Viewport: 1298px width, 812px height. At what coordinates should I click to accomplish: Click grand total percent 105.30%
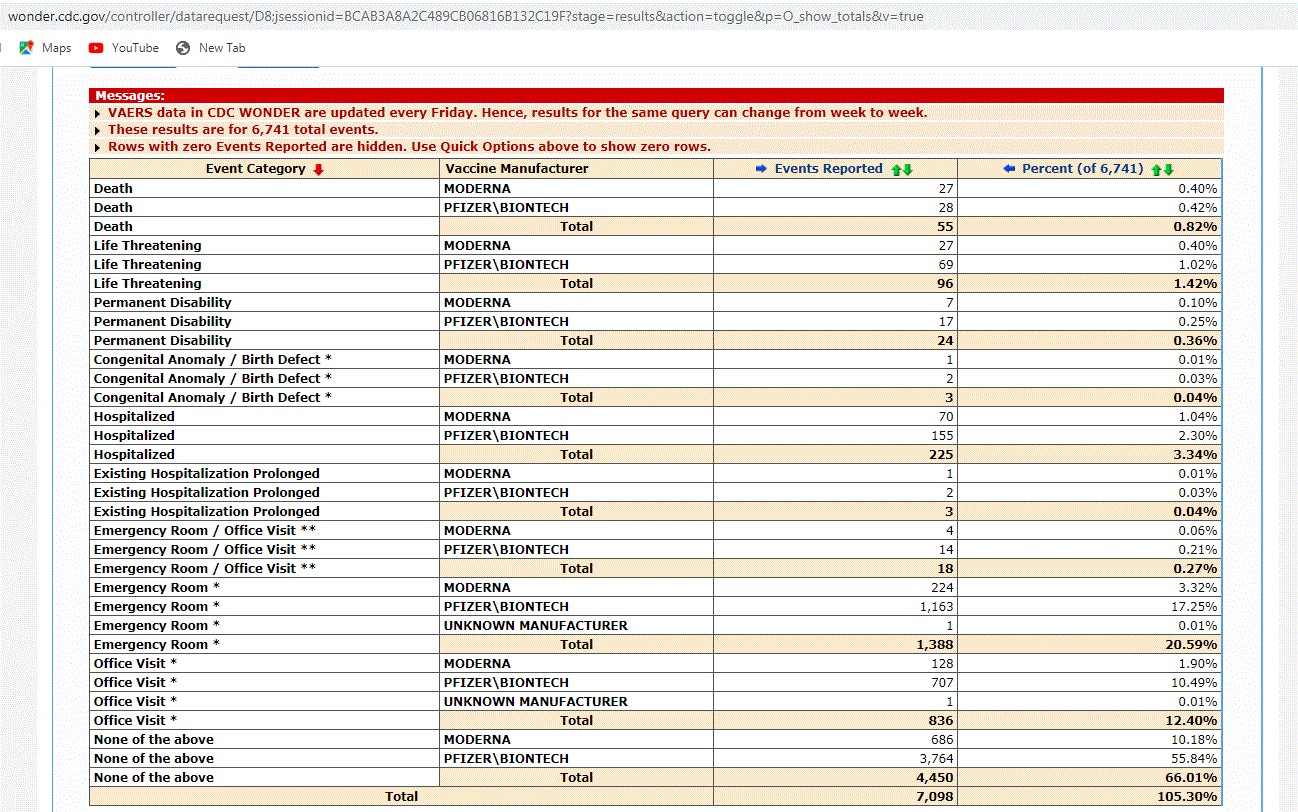1188,796
